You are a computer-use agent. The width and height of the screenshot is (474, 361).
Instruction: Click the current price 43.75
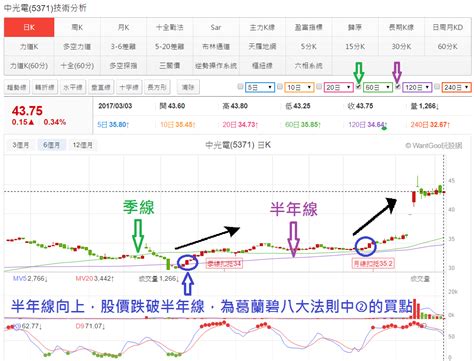click(x=27, y=111)
